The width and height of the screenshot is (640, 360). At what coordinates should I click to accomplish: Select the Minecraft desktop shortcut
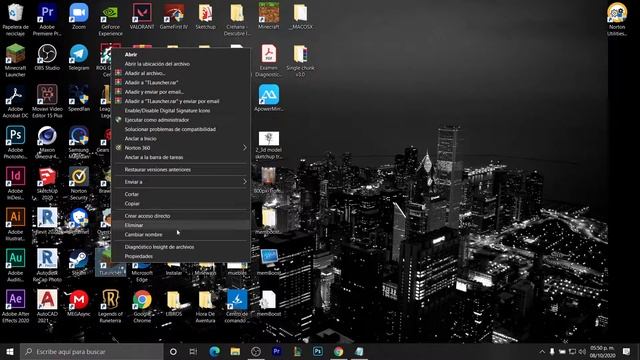tap(269, 16)
